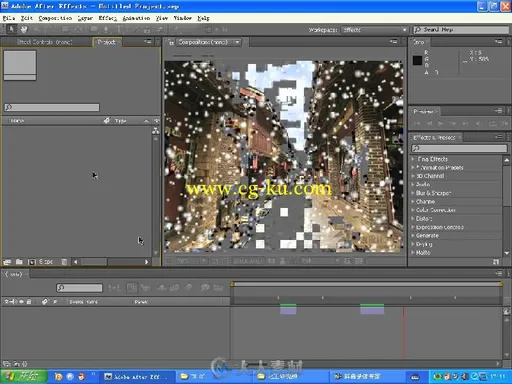Expand the Animation Presets category
512x384 pixels.
click(x=413, y=167)
